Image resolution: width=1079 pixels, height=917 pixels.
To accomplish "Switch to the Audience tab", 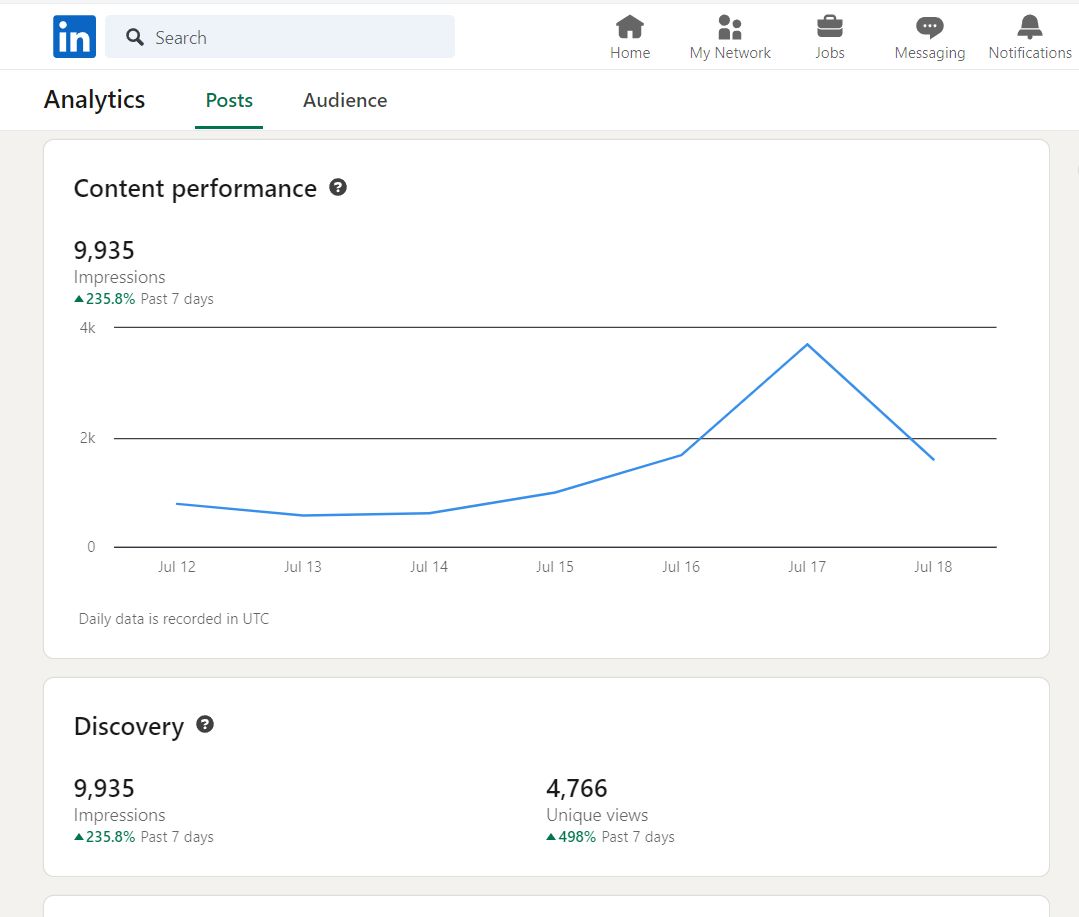I will [x=345, y=100].
